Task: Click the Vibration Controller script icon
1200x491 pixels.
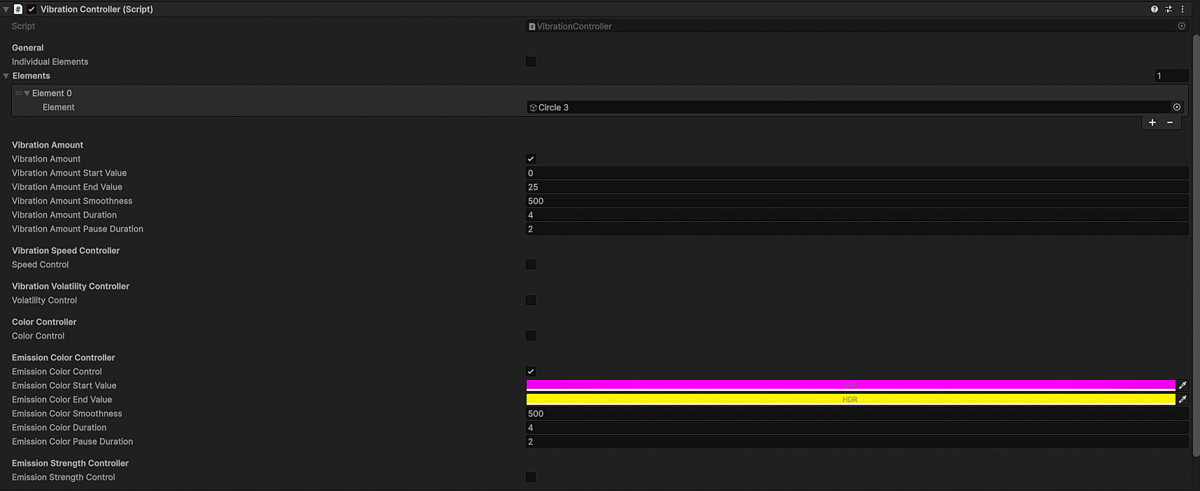Action: point(19,9)
